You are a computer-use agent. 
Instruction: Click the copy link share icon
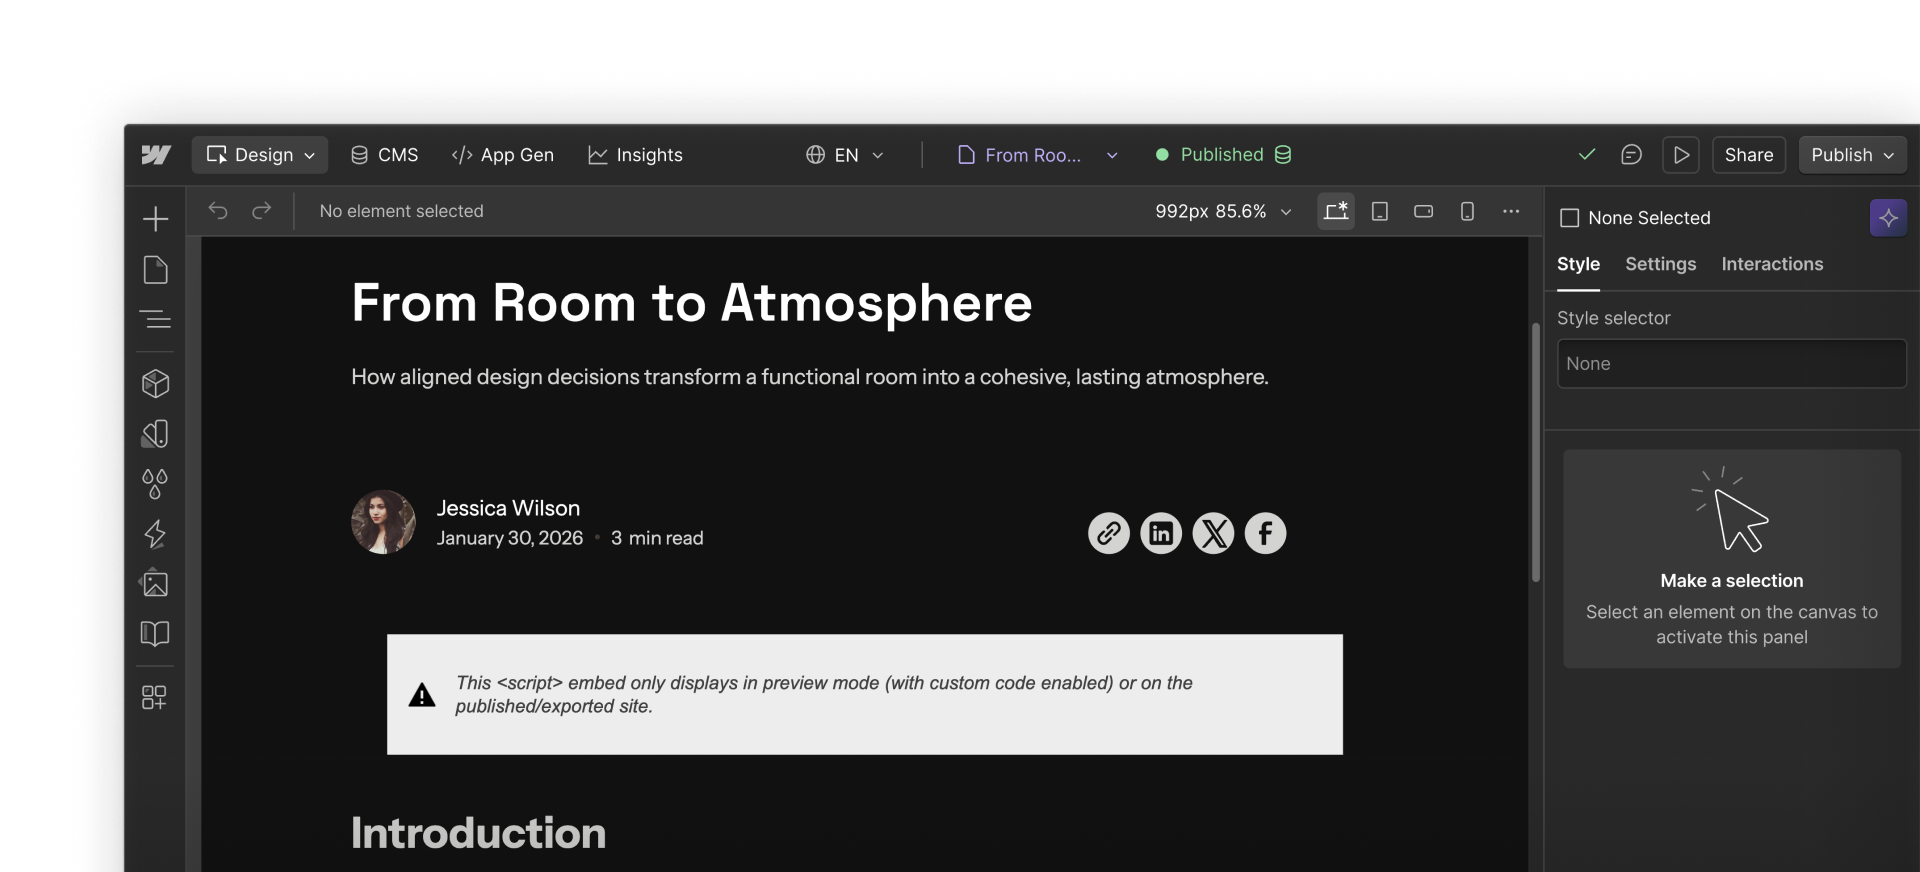click(x=1109, y=533)
